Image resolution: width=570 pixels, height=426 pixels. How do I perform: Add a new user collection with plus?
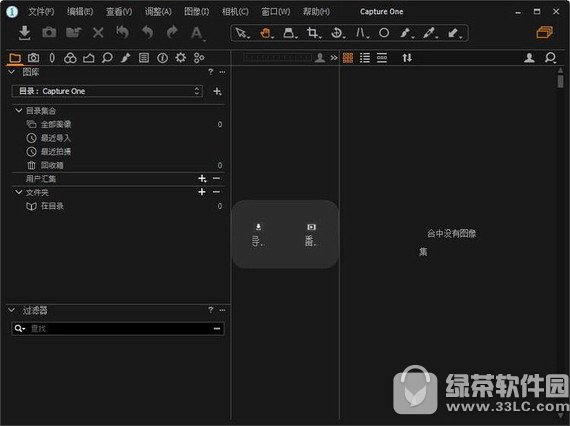pos(202,178)
